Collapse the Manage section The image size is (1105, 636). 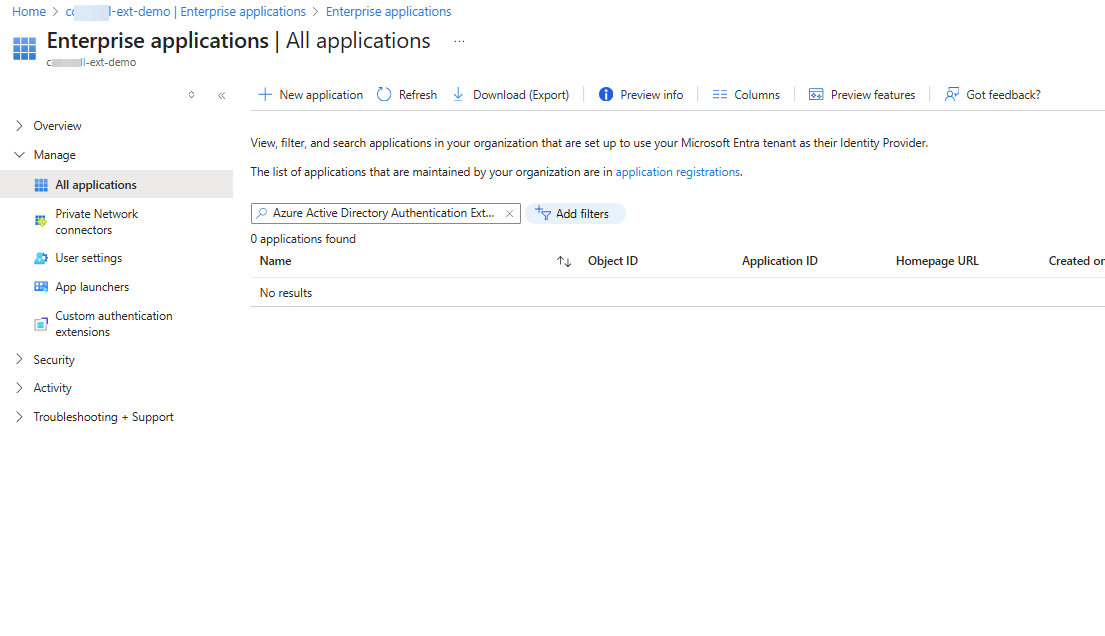19,154
